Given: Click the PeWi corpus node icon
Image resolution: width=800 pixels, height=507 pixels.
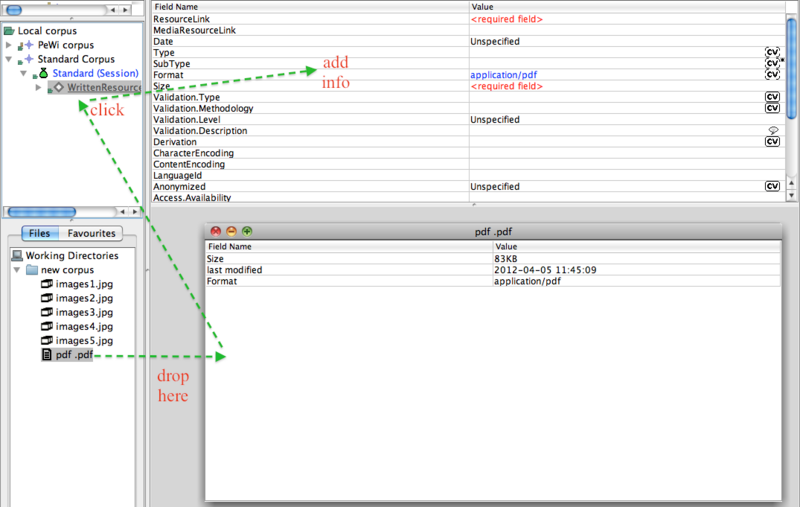Looking at the screenshot, I should (x=26, y=45).
